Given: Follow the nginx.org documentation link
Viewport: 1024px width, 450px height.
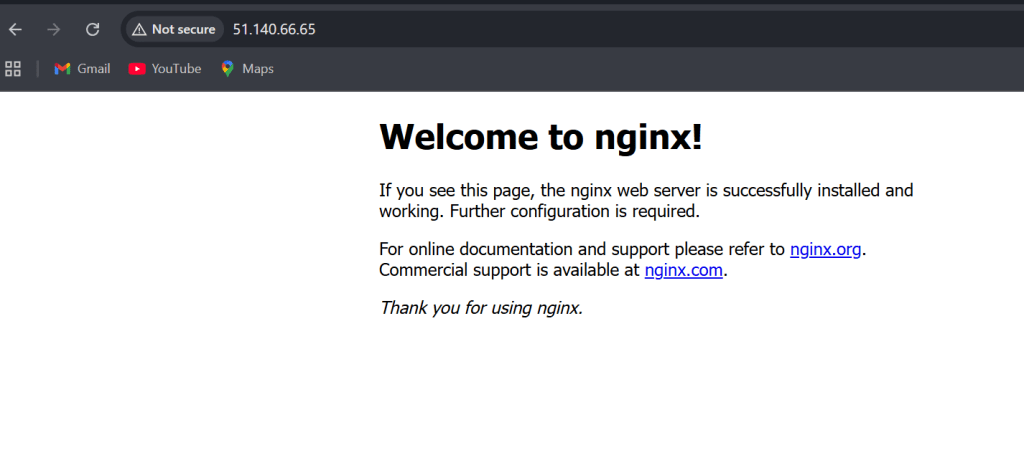Looking at the screenshot, I should (x=825, y=249).
